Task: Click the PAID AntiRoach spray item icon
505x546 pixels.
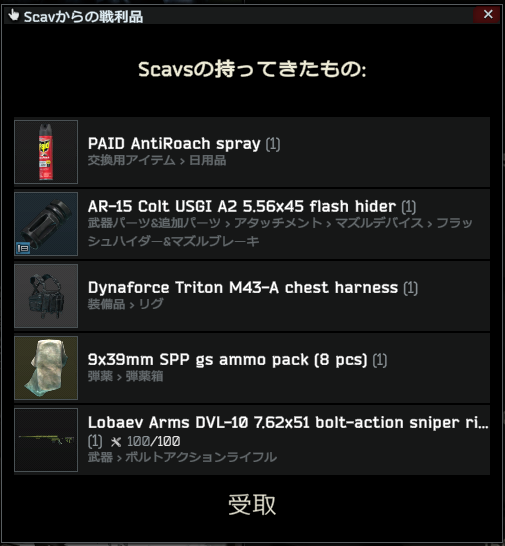Action: point(46,152)
